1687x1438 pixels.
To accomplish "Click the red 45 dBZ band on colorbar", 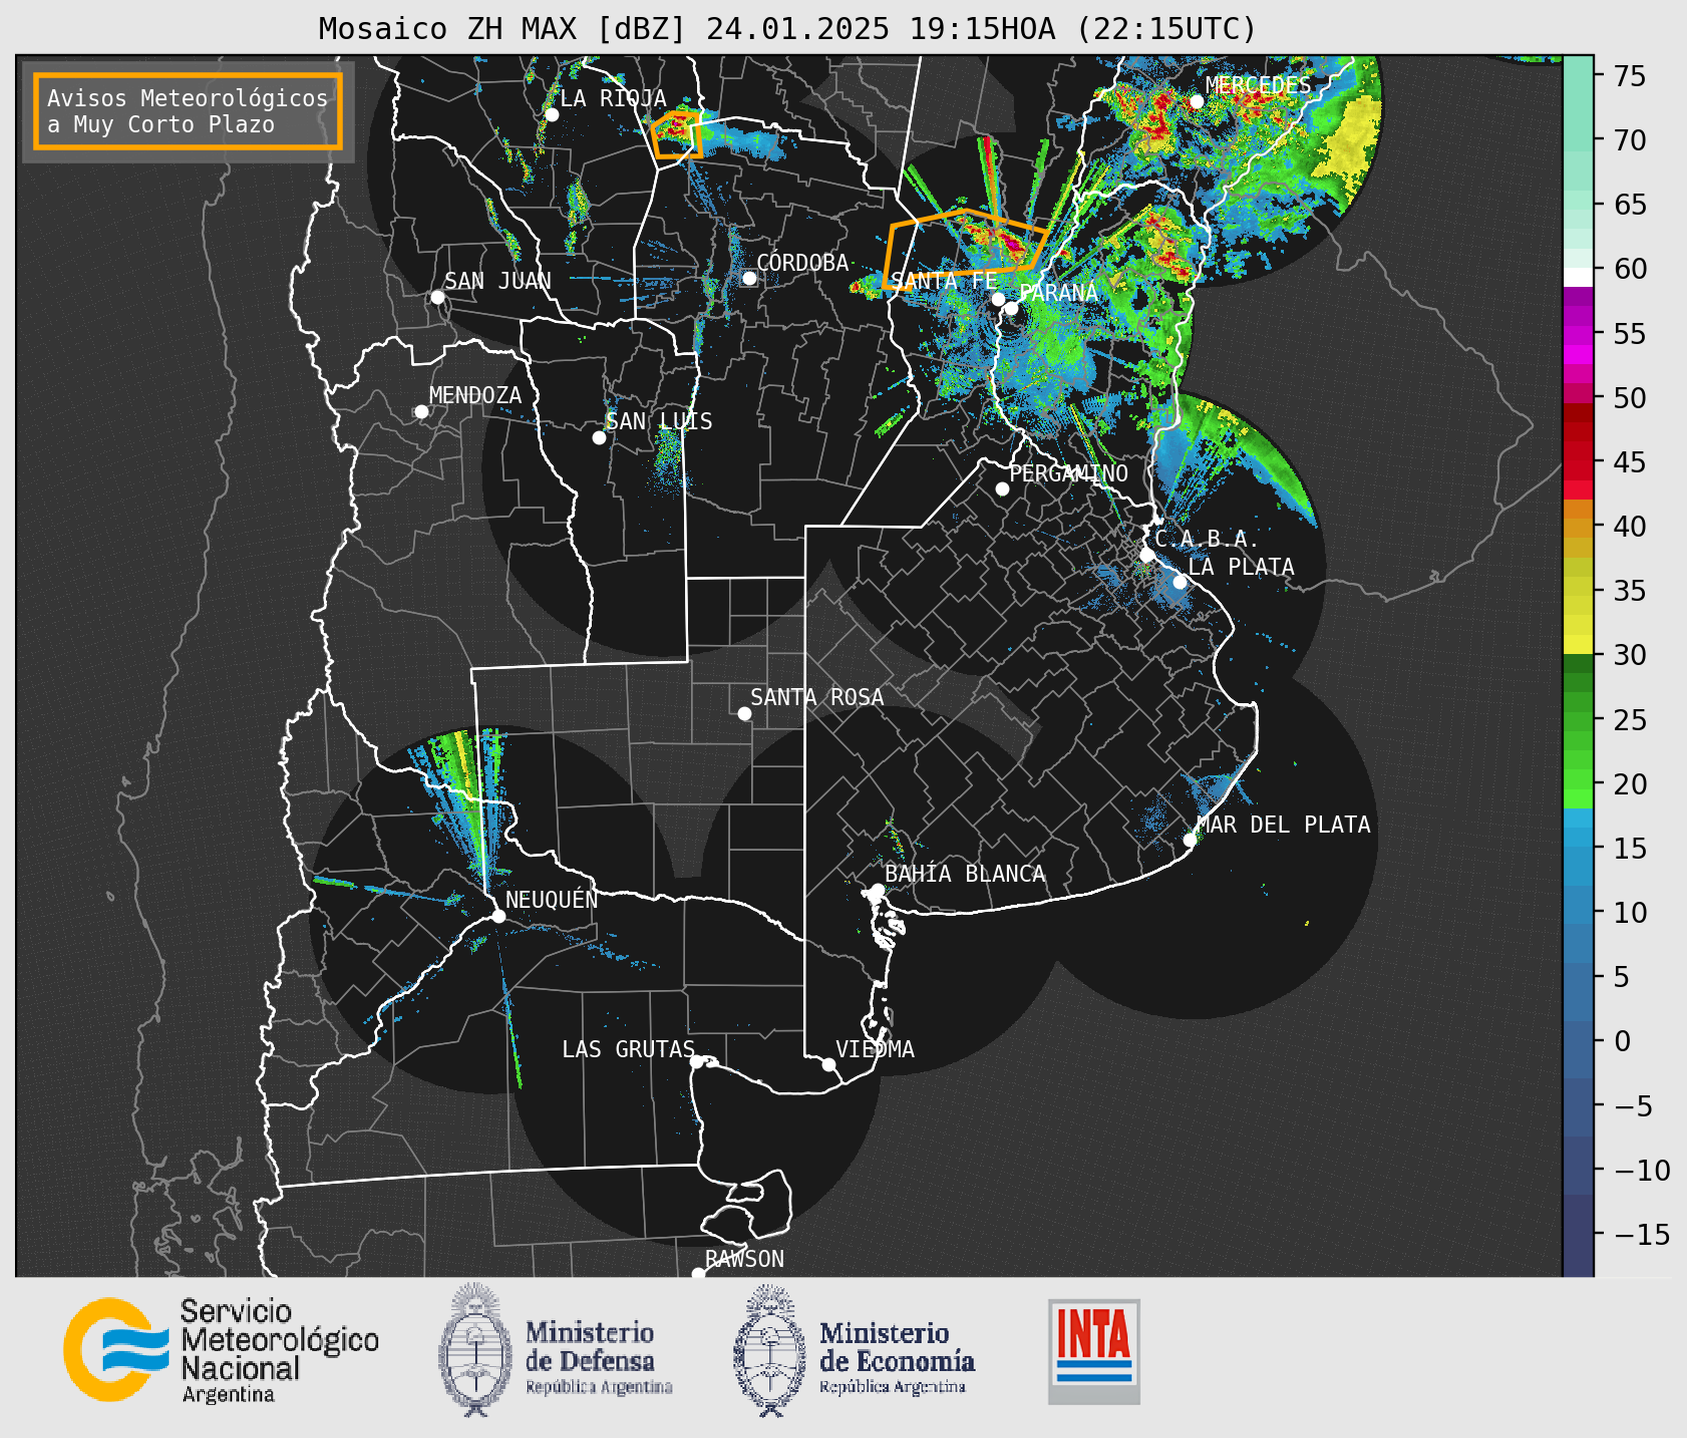I will tap(1578, 462).
